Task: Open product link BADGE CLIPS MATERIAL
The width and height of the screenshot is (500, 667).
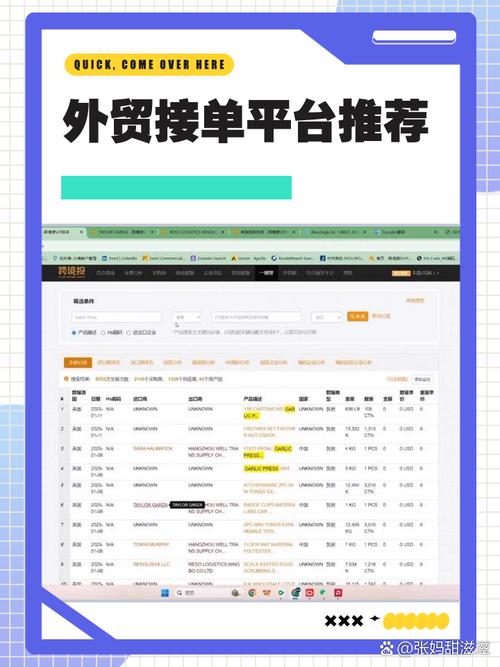Action: click(269, 508)
